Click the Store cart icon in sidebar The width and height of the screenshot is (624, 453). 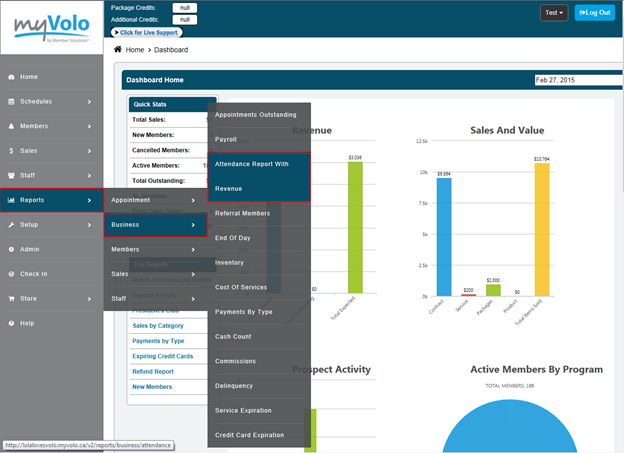[11, 298]
